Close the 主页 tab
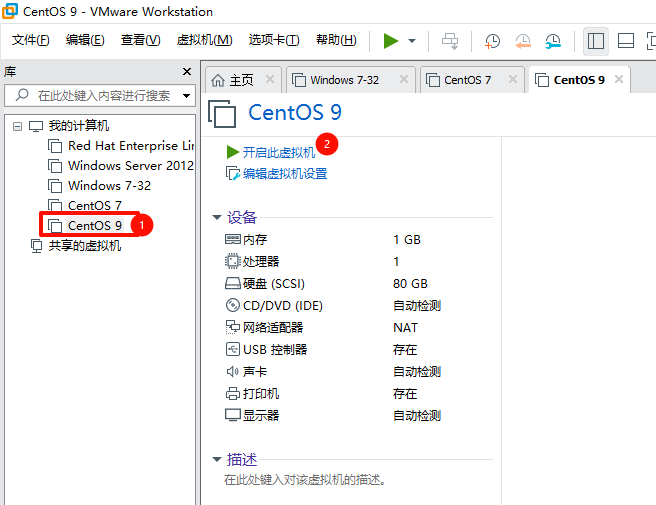656x505 pixels. 270,79
